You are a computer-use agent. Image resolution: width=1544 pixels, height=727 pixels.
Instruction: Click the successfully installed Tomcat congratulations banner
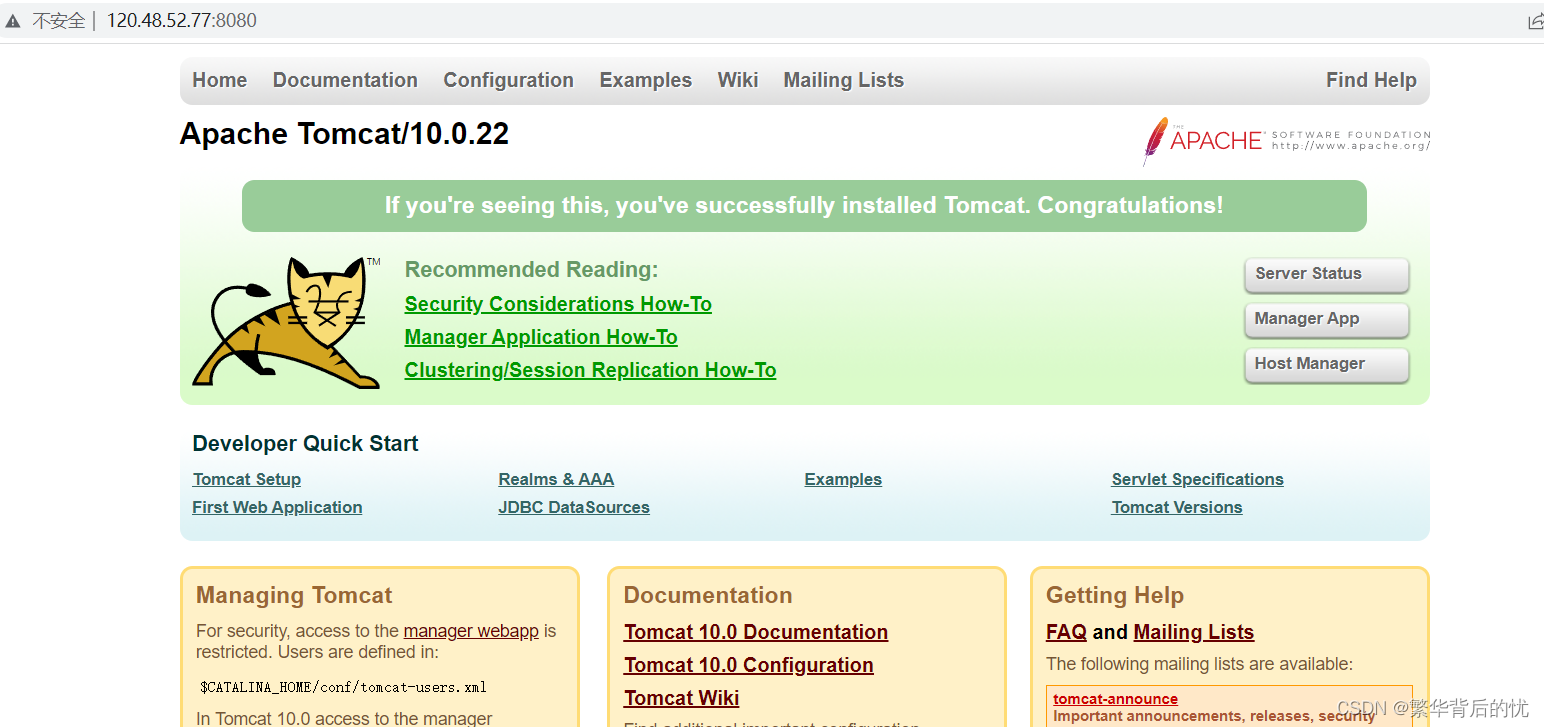(804, 206)
